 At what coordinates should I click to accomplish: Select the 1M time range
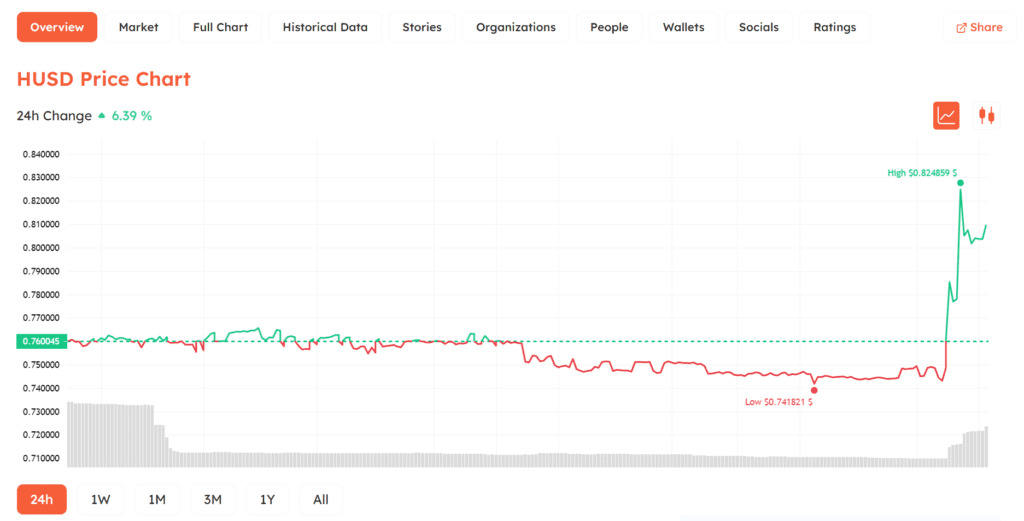[157, 499]
